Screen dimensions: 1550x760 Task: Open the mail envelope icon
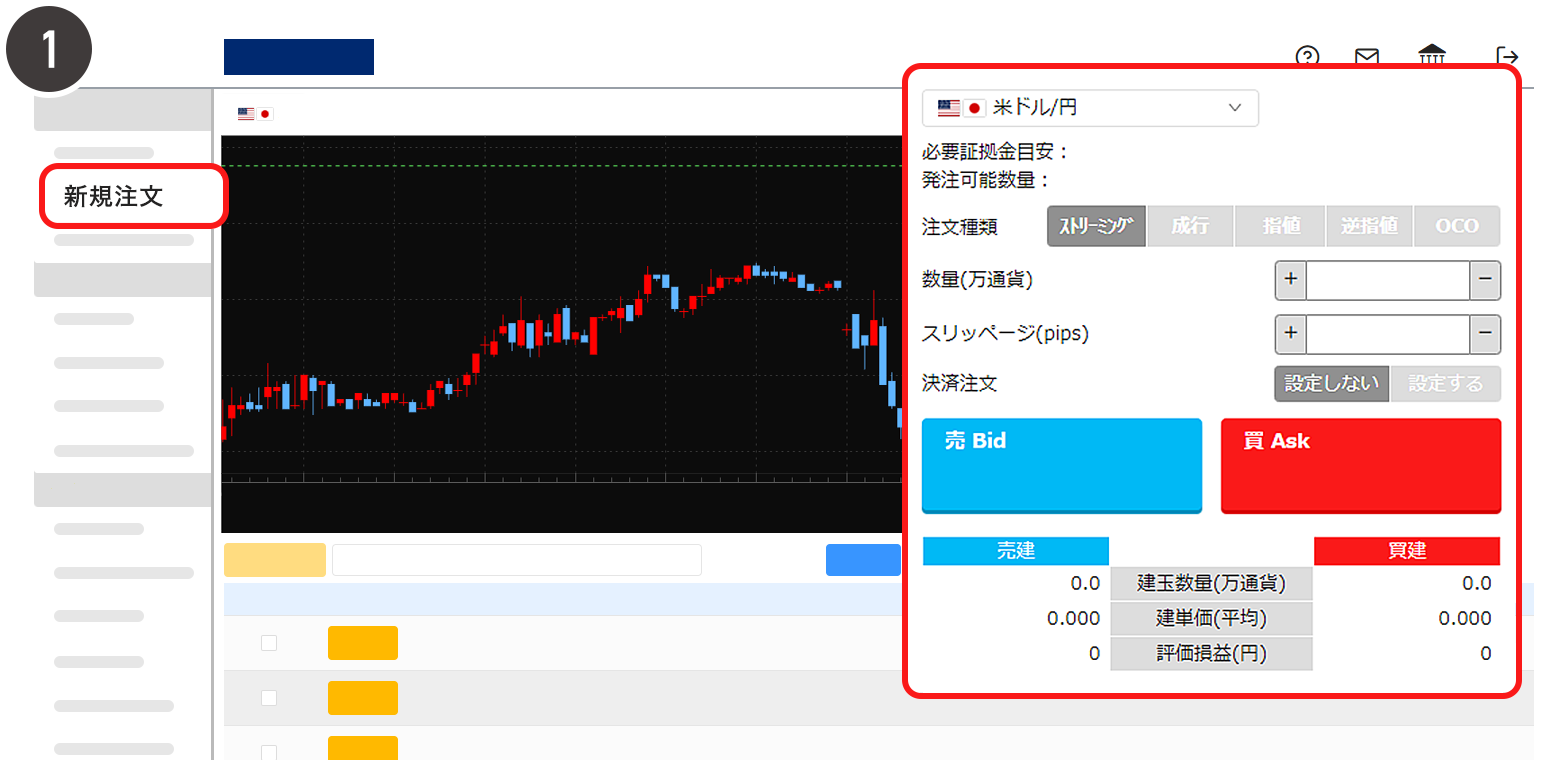click(x=1367, y=56)
